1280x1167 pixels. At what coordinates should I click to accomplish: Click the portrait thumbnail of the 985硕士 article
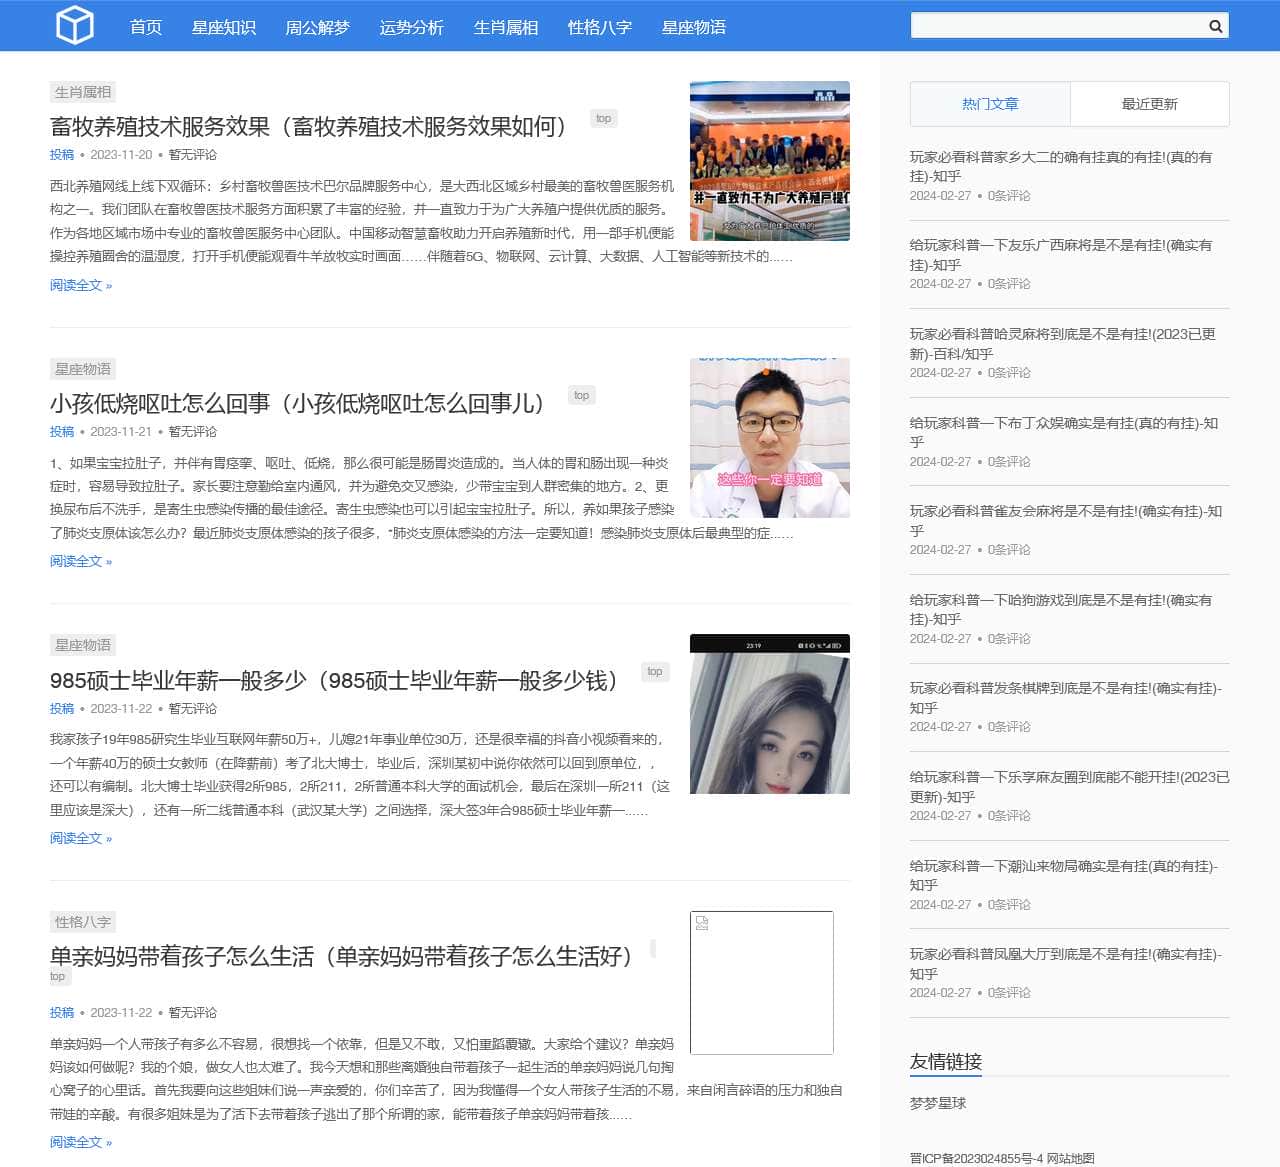[769, 714]
